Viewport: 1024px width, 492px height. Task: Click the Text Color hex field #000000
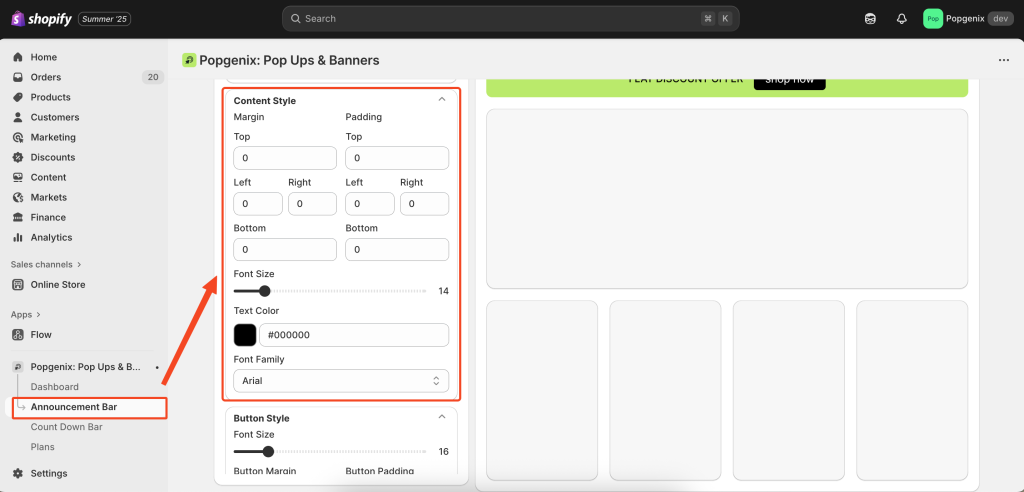click(354, 335)
